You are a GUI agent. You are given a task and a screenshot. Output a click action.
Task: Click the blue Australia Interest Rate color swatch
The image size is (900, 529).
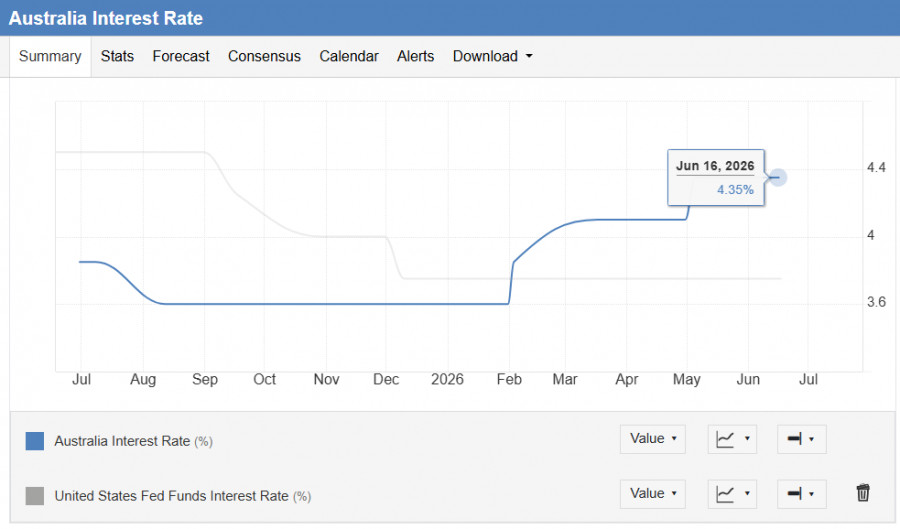click(35, 441)
